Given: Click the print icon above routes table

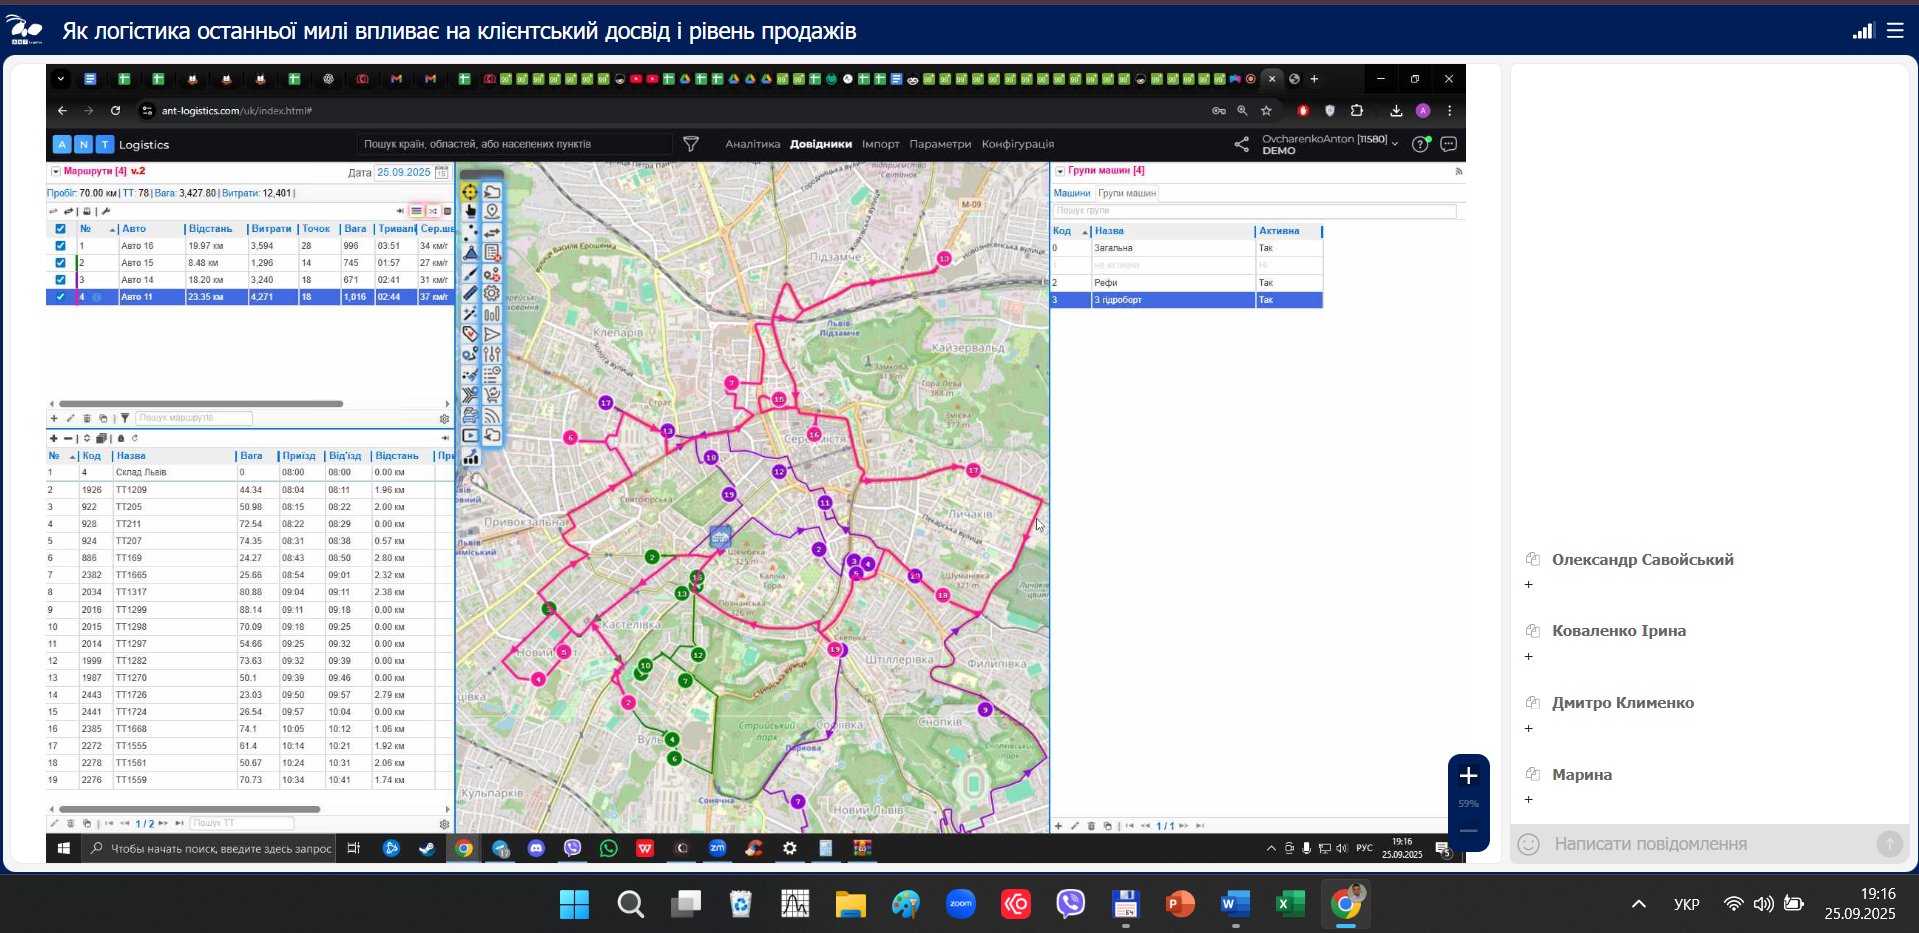Looking at the screenshot, I should tap(87, 211).
